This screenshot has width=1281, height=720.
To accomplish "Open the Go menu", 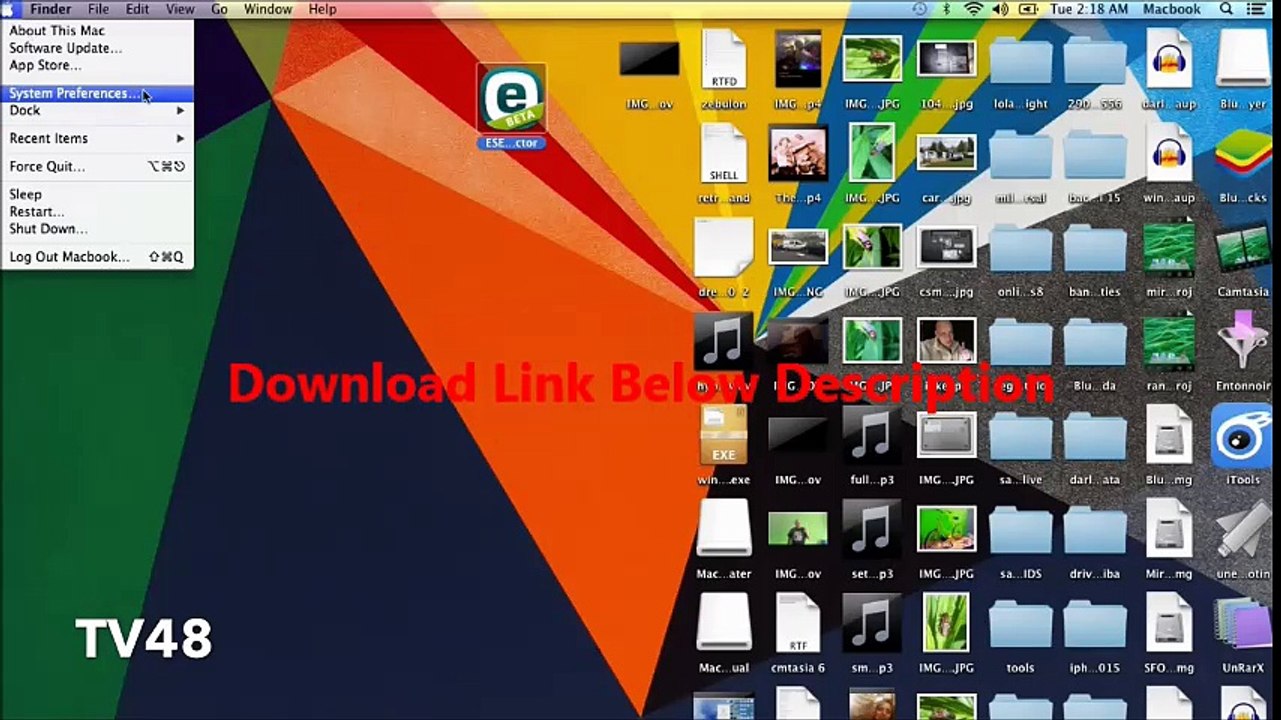I will (x=219, y=9).
